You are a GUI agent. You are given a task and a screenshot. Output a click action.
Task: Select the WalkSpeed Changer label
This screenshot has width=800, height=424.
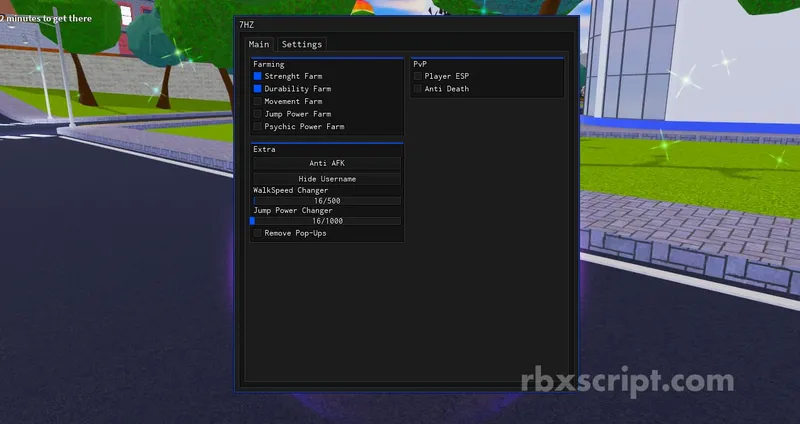(291, 190)
